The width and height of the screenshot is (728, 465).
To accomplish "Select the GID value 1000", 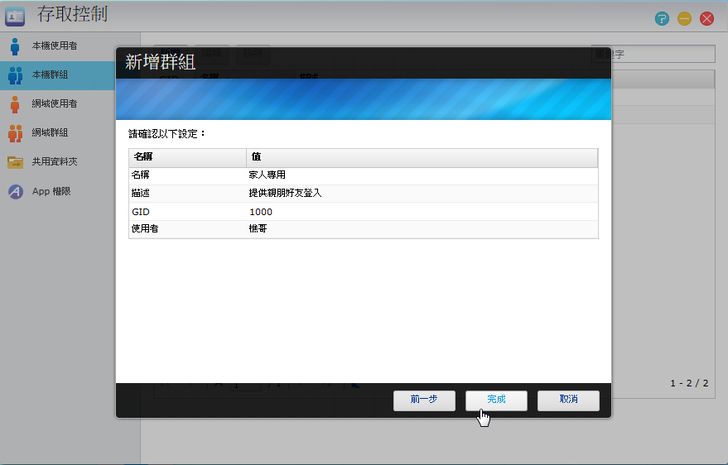I will (x=261, y=212).
